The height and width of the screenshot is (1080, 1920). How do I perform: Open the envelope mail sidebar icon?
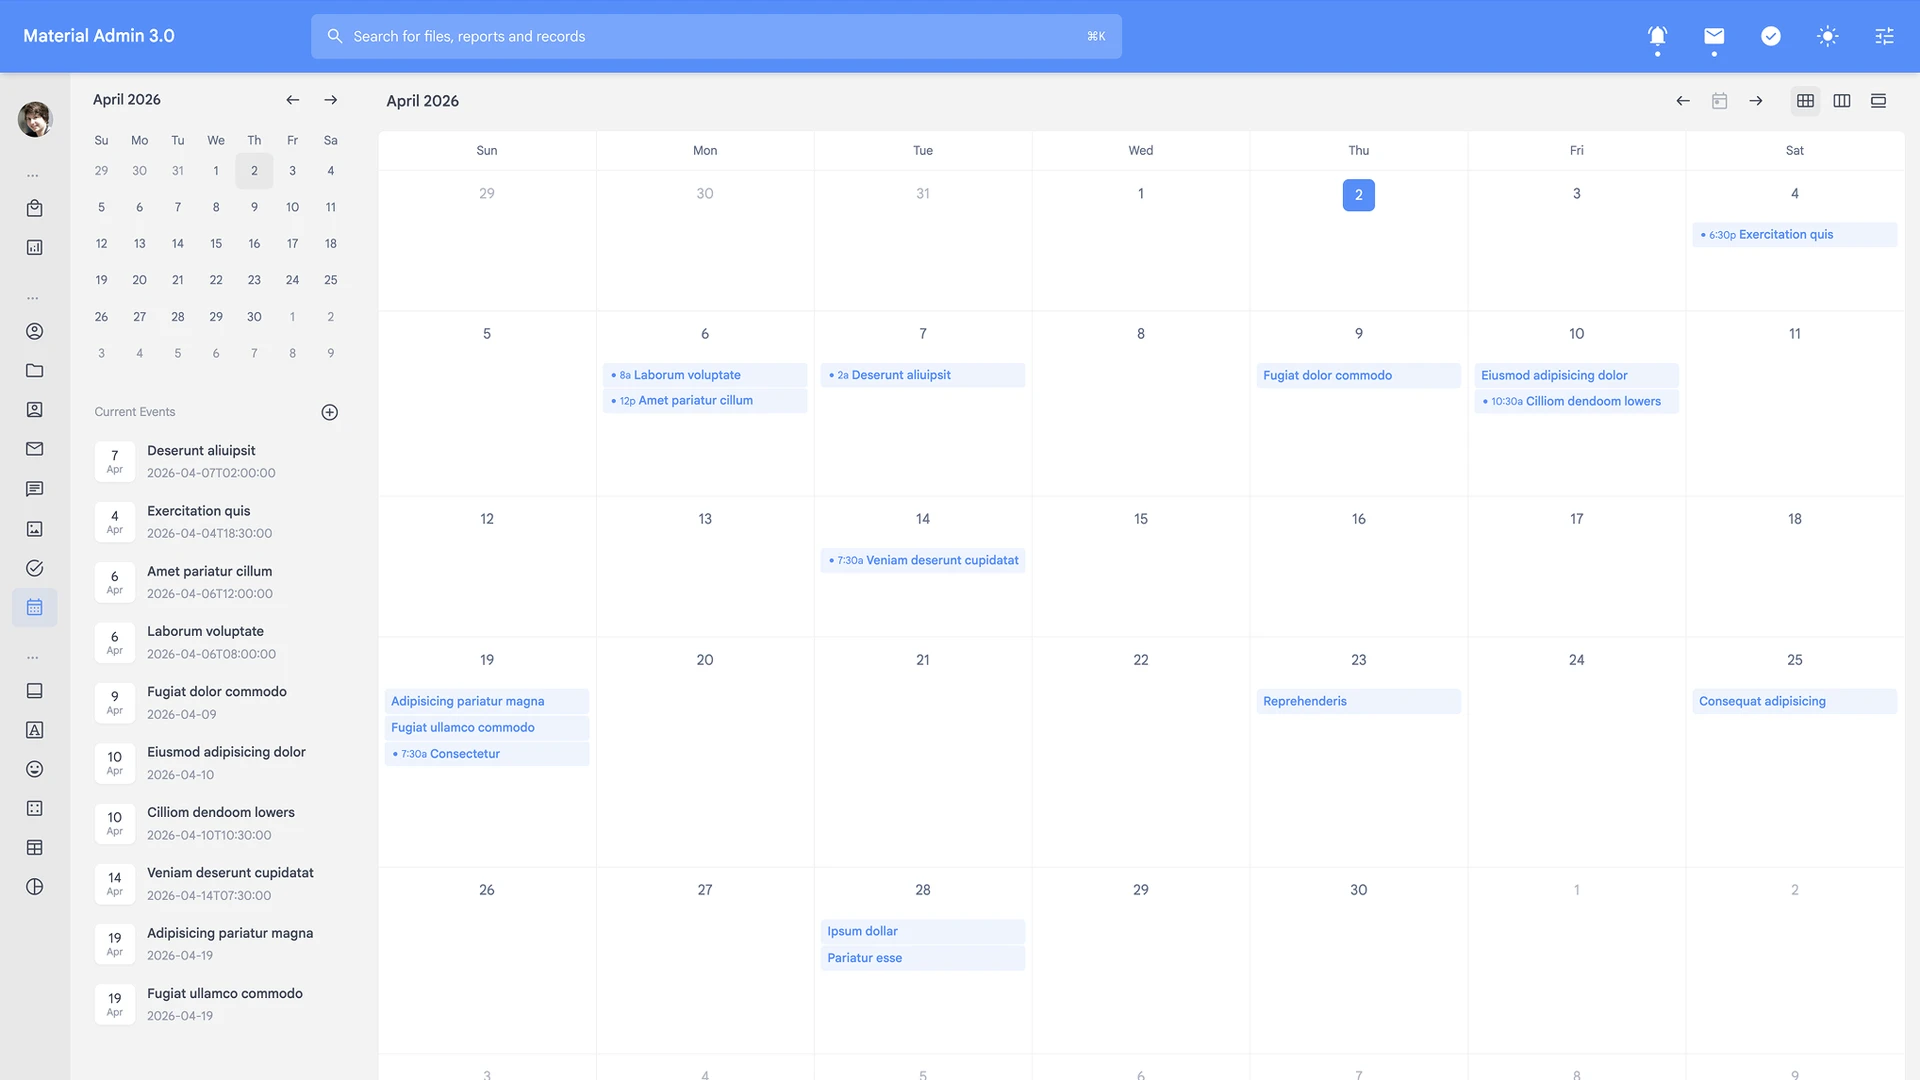pos(35,449)
